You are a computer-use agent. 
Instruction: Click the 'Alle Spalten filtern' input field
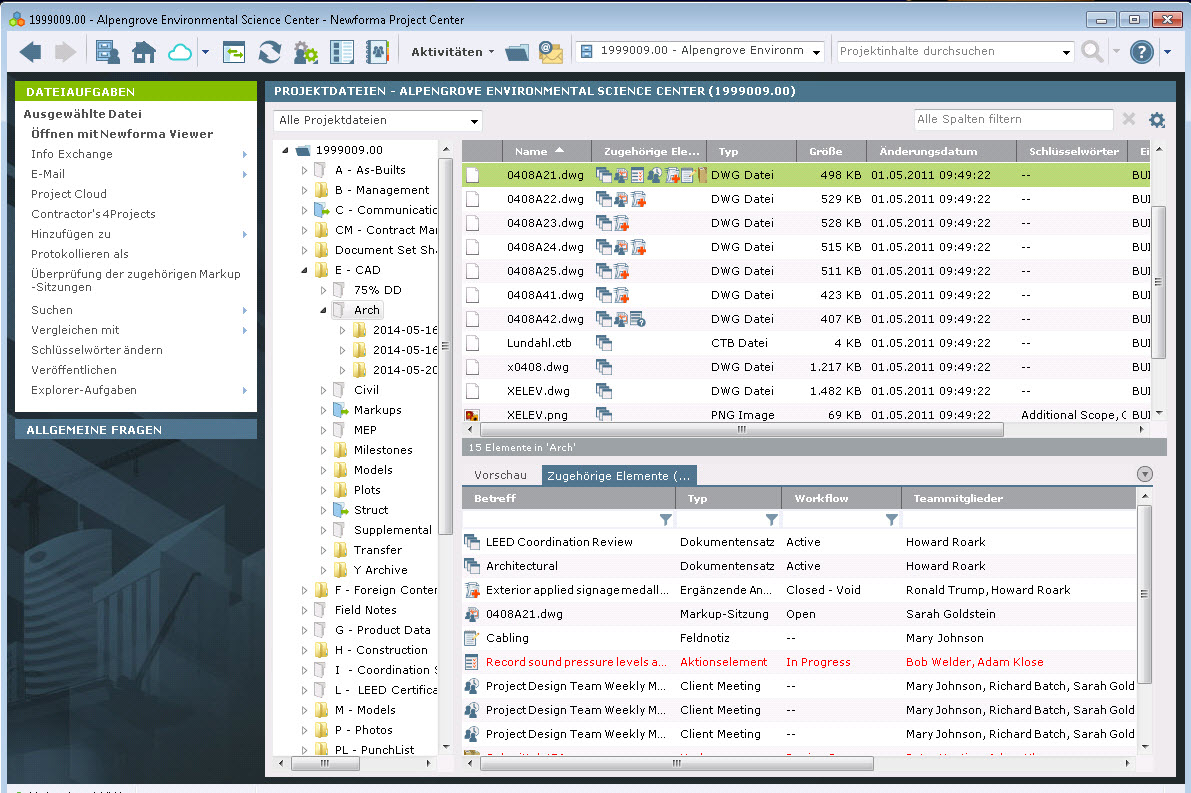[1012, 120]
